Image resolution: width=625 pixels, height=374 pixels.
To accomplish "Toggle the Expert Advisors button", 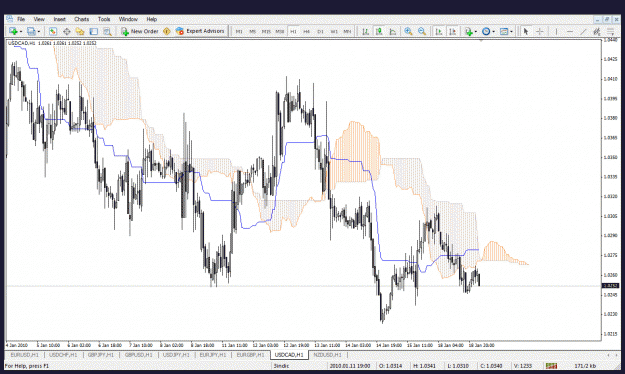I will [x=200, y=31].
